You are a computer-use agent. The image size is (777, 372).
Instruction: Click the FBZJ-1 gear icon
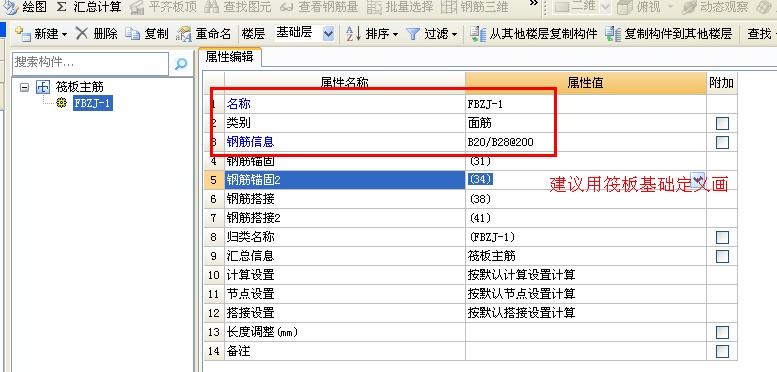[x=62, y=103]
